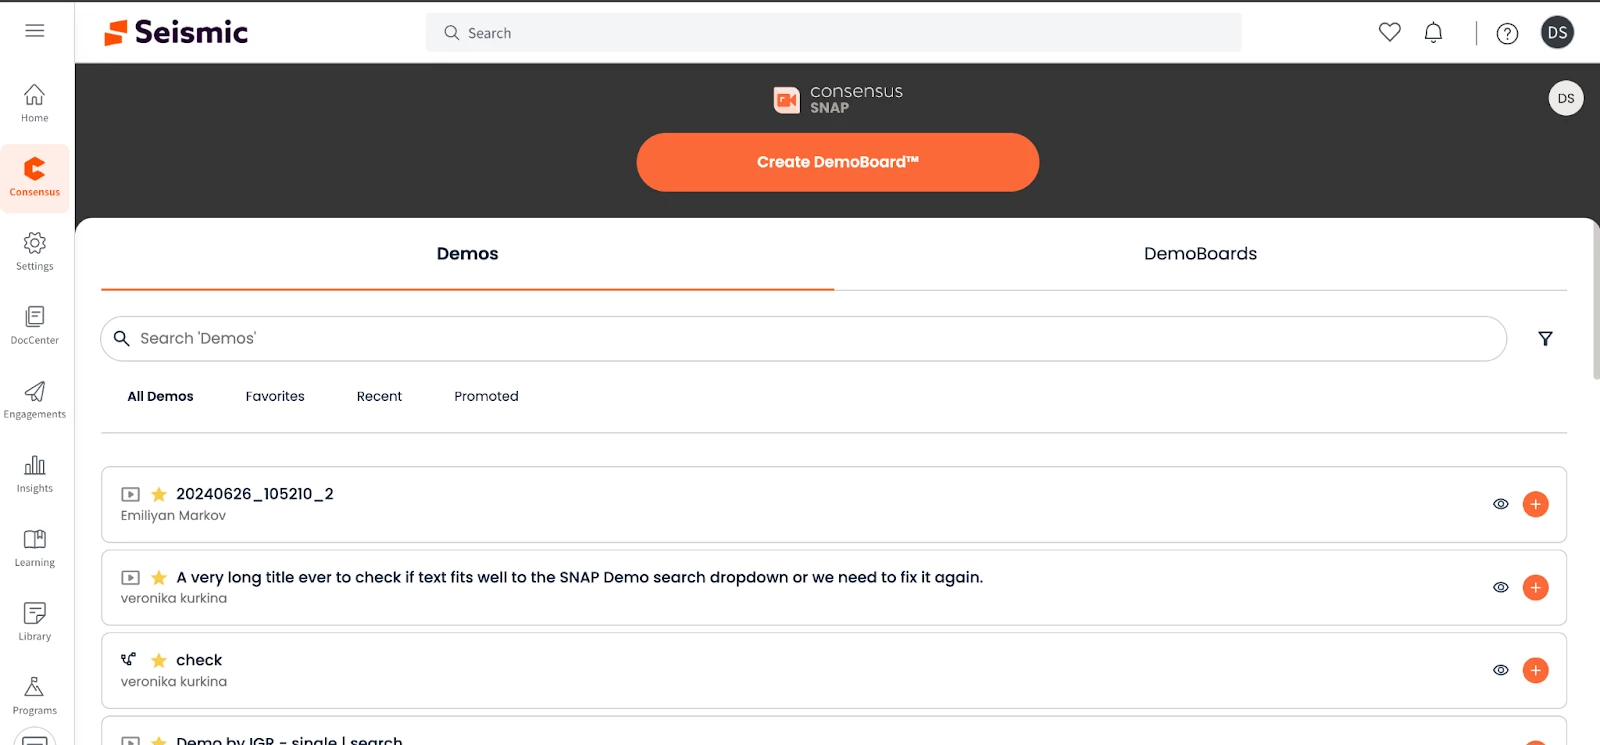Switch to the Demos tab
Viewport: 1600px width, 745px height.
point(467,254)
